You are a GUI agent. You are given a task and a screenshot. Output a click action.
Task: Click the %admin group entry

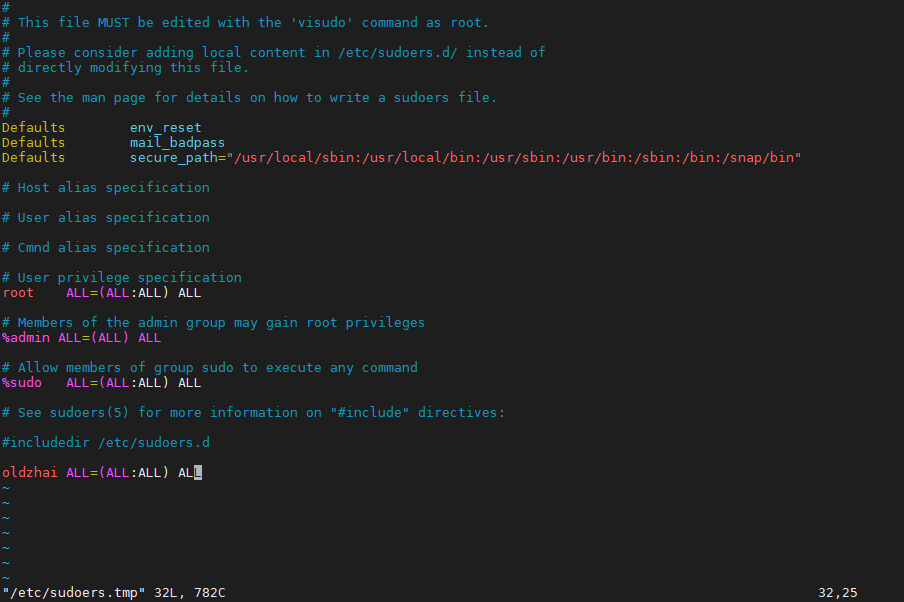pos(26,337)
